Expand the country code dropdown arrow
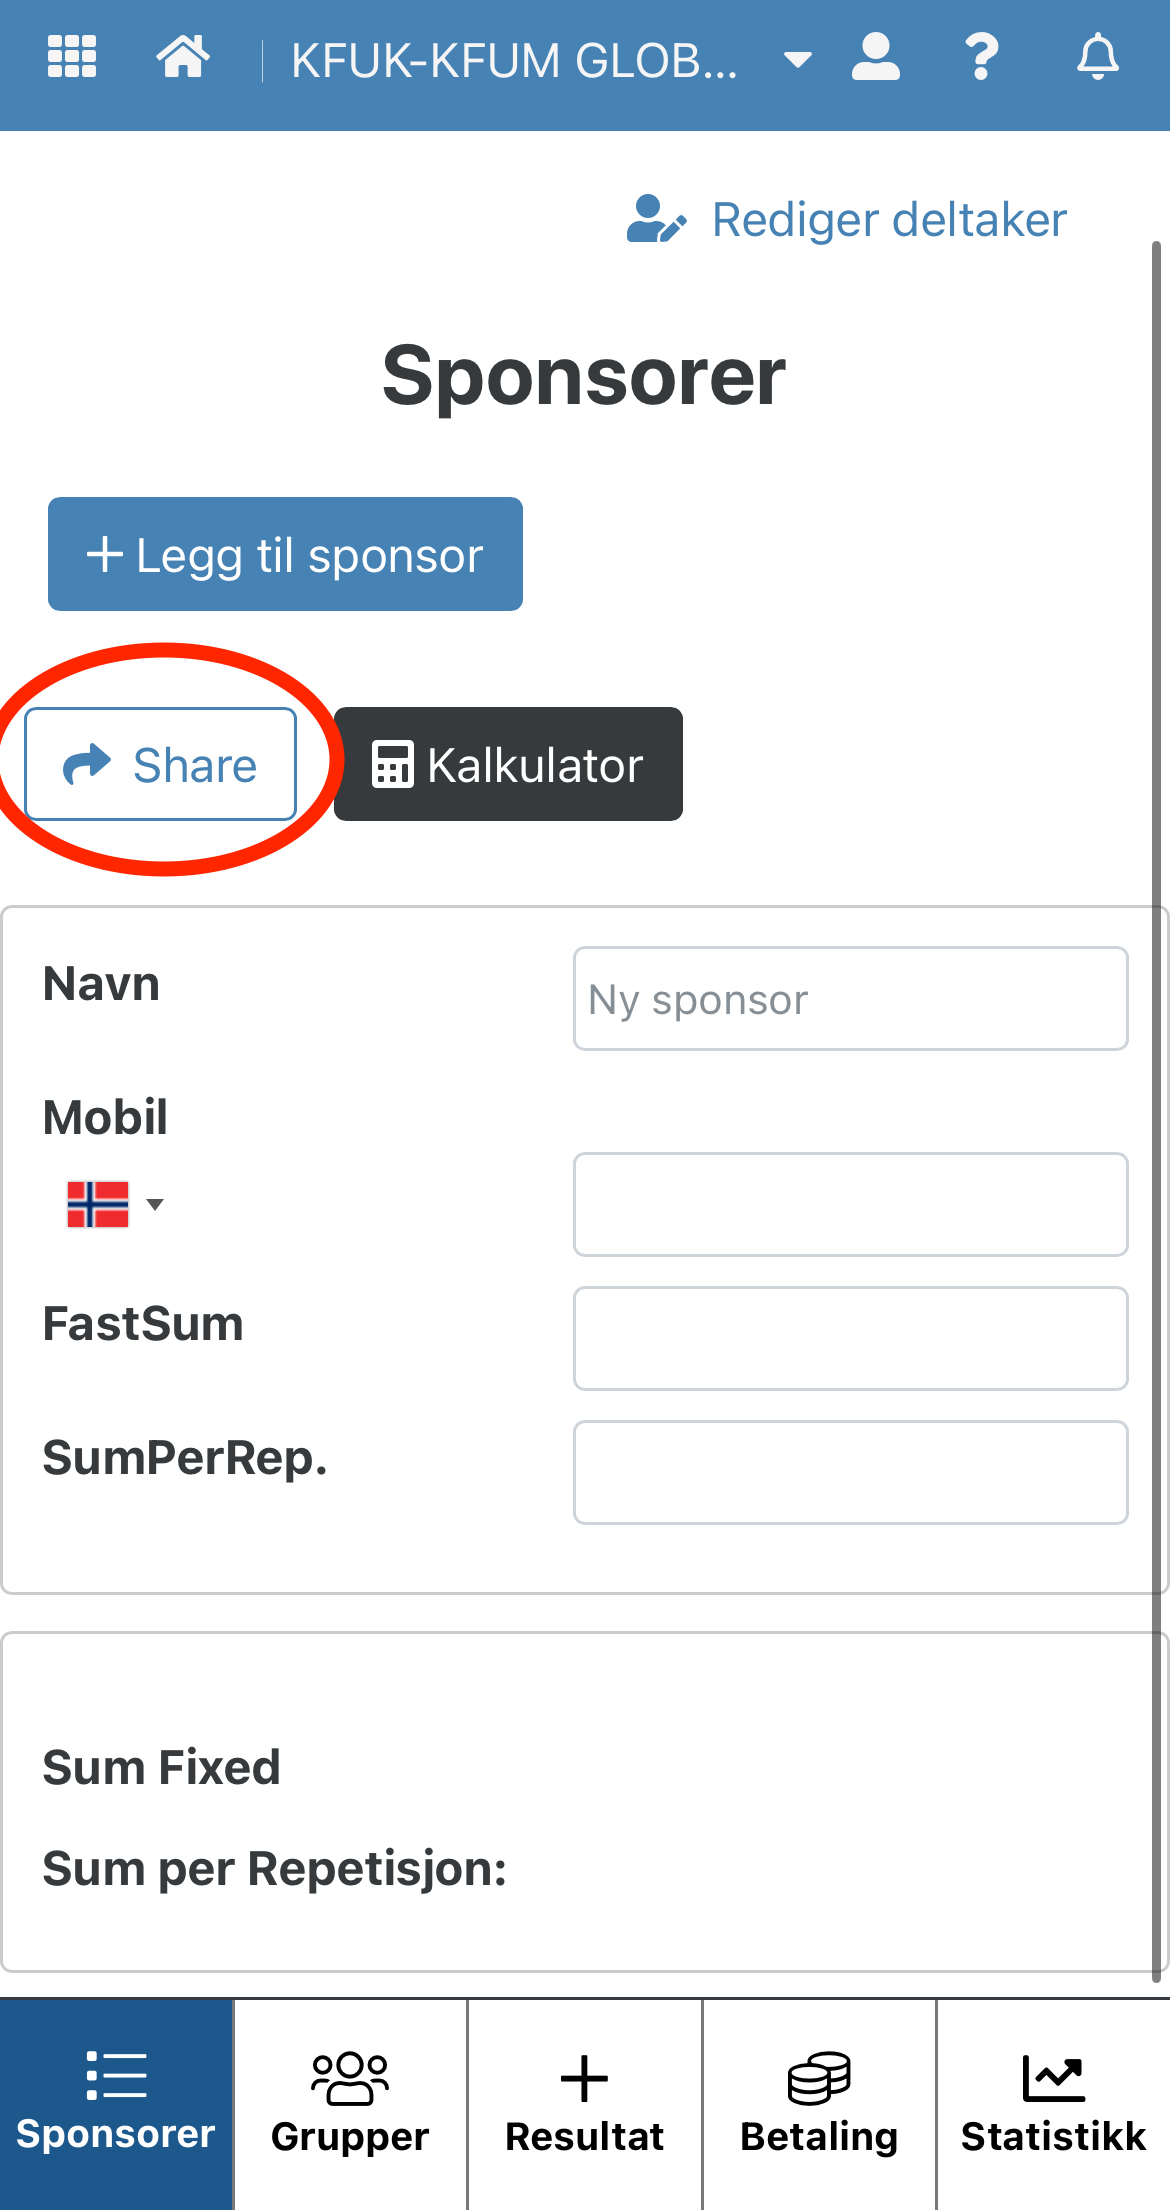The width and height of the screenshot is (1170, 2210). pyautogui.click(x=155, y=1204)
